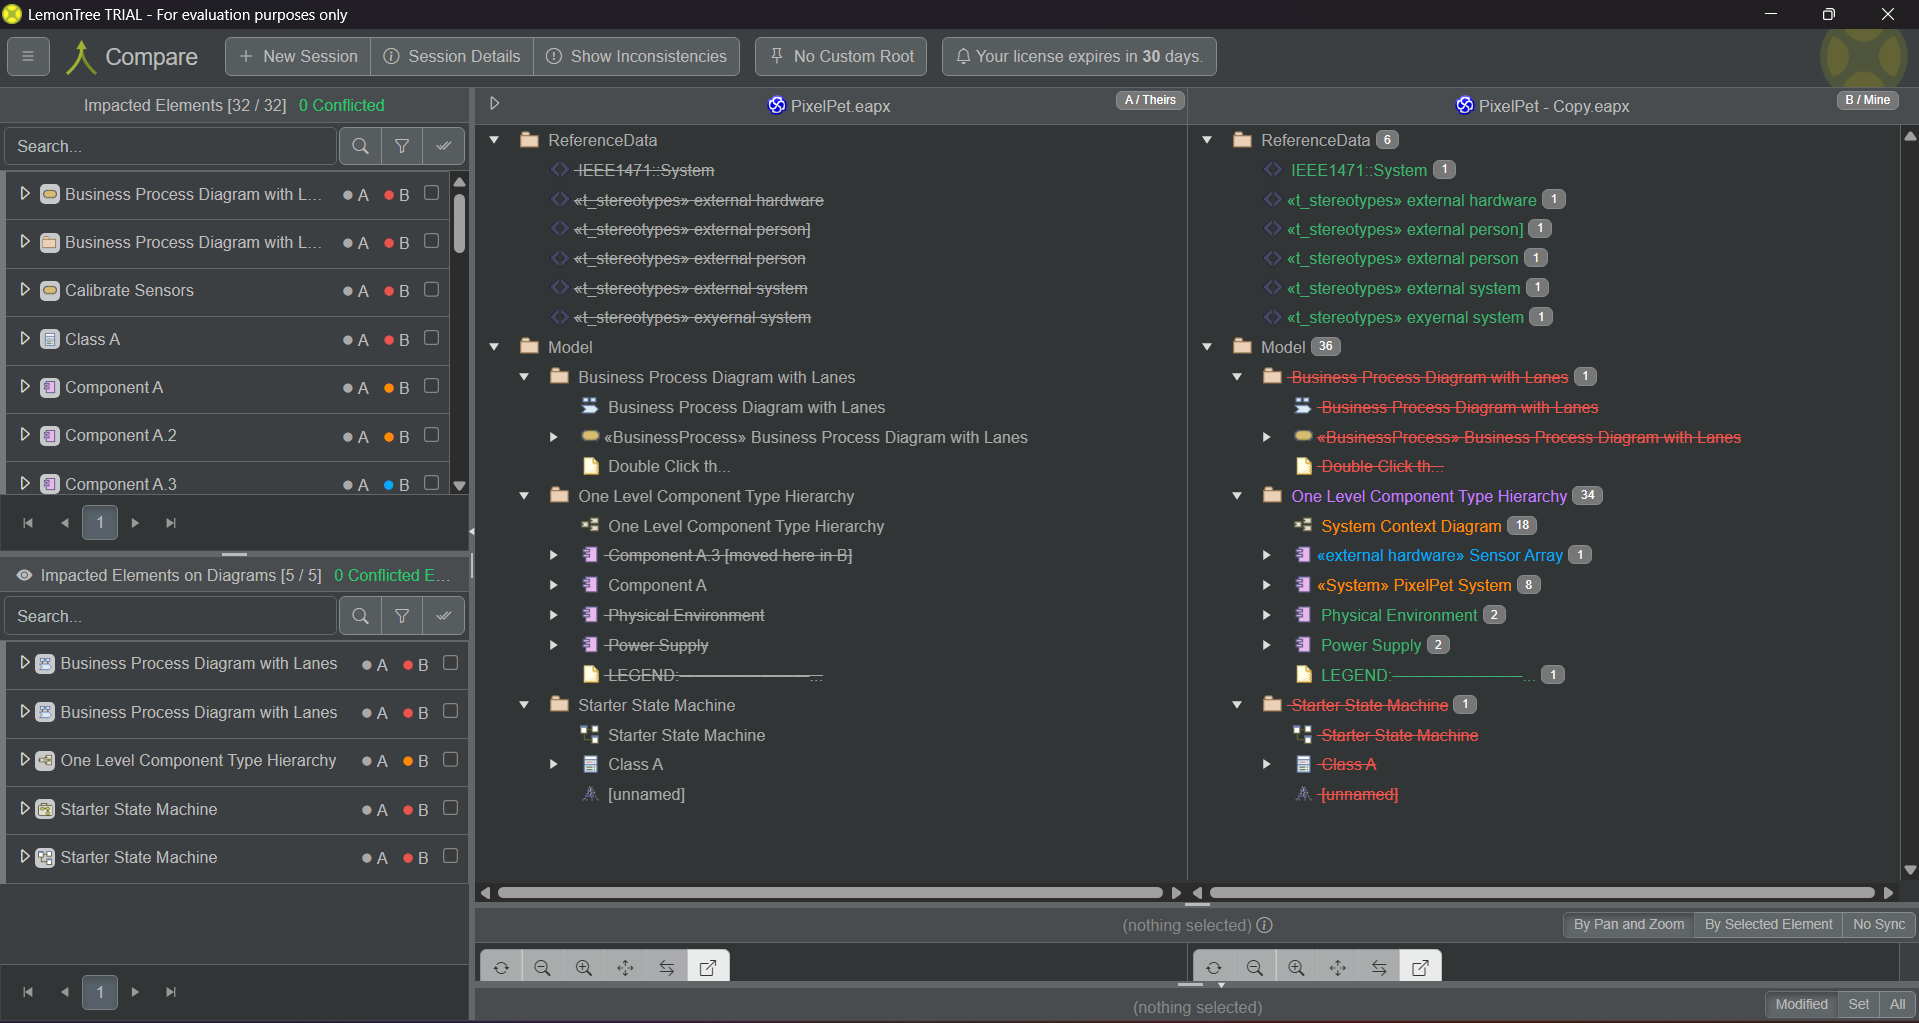Toggle the eye icon for Impacted Elements on Diagrams
Screen dimensions: 1919x1023
pos(23,575)
